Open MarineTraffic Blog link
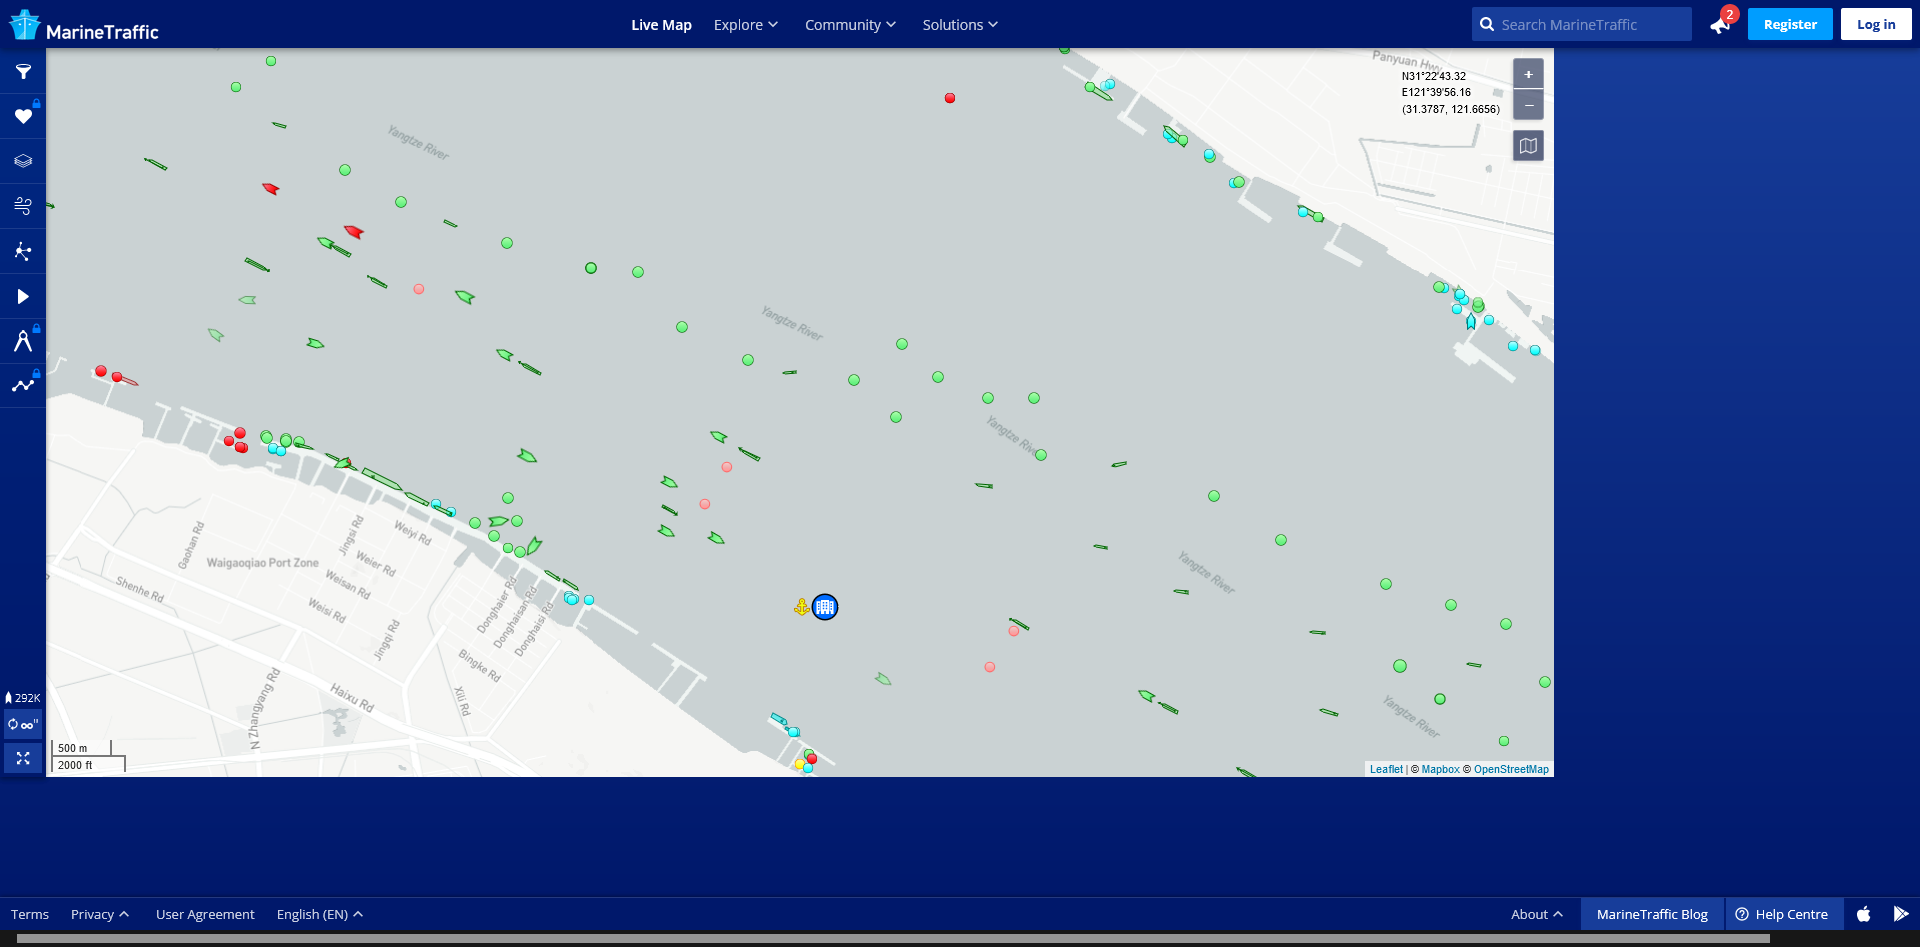 (1652, 914)
